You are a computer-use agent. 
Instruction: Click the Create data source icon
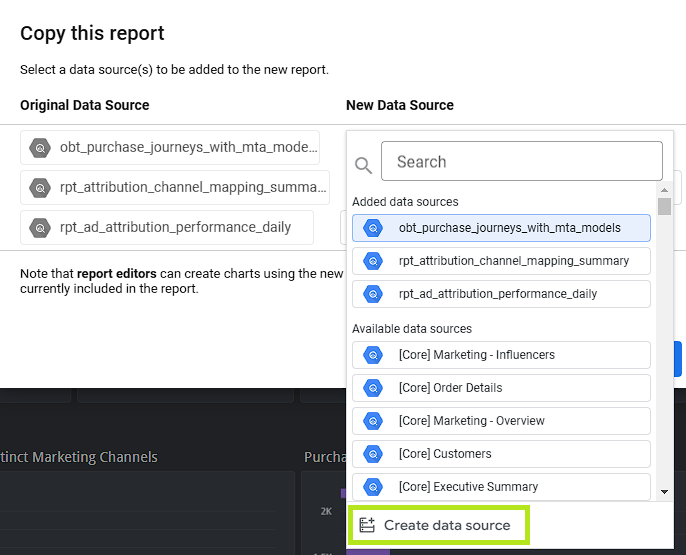click(367, 525)
